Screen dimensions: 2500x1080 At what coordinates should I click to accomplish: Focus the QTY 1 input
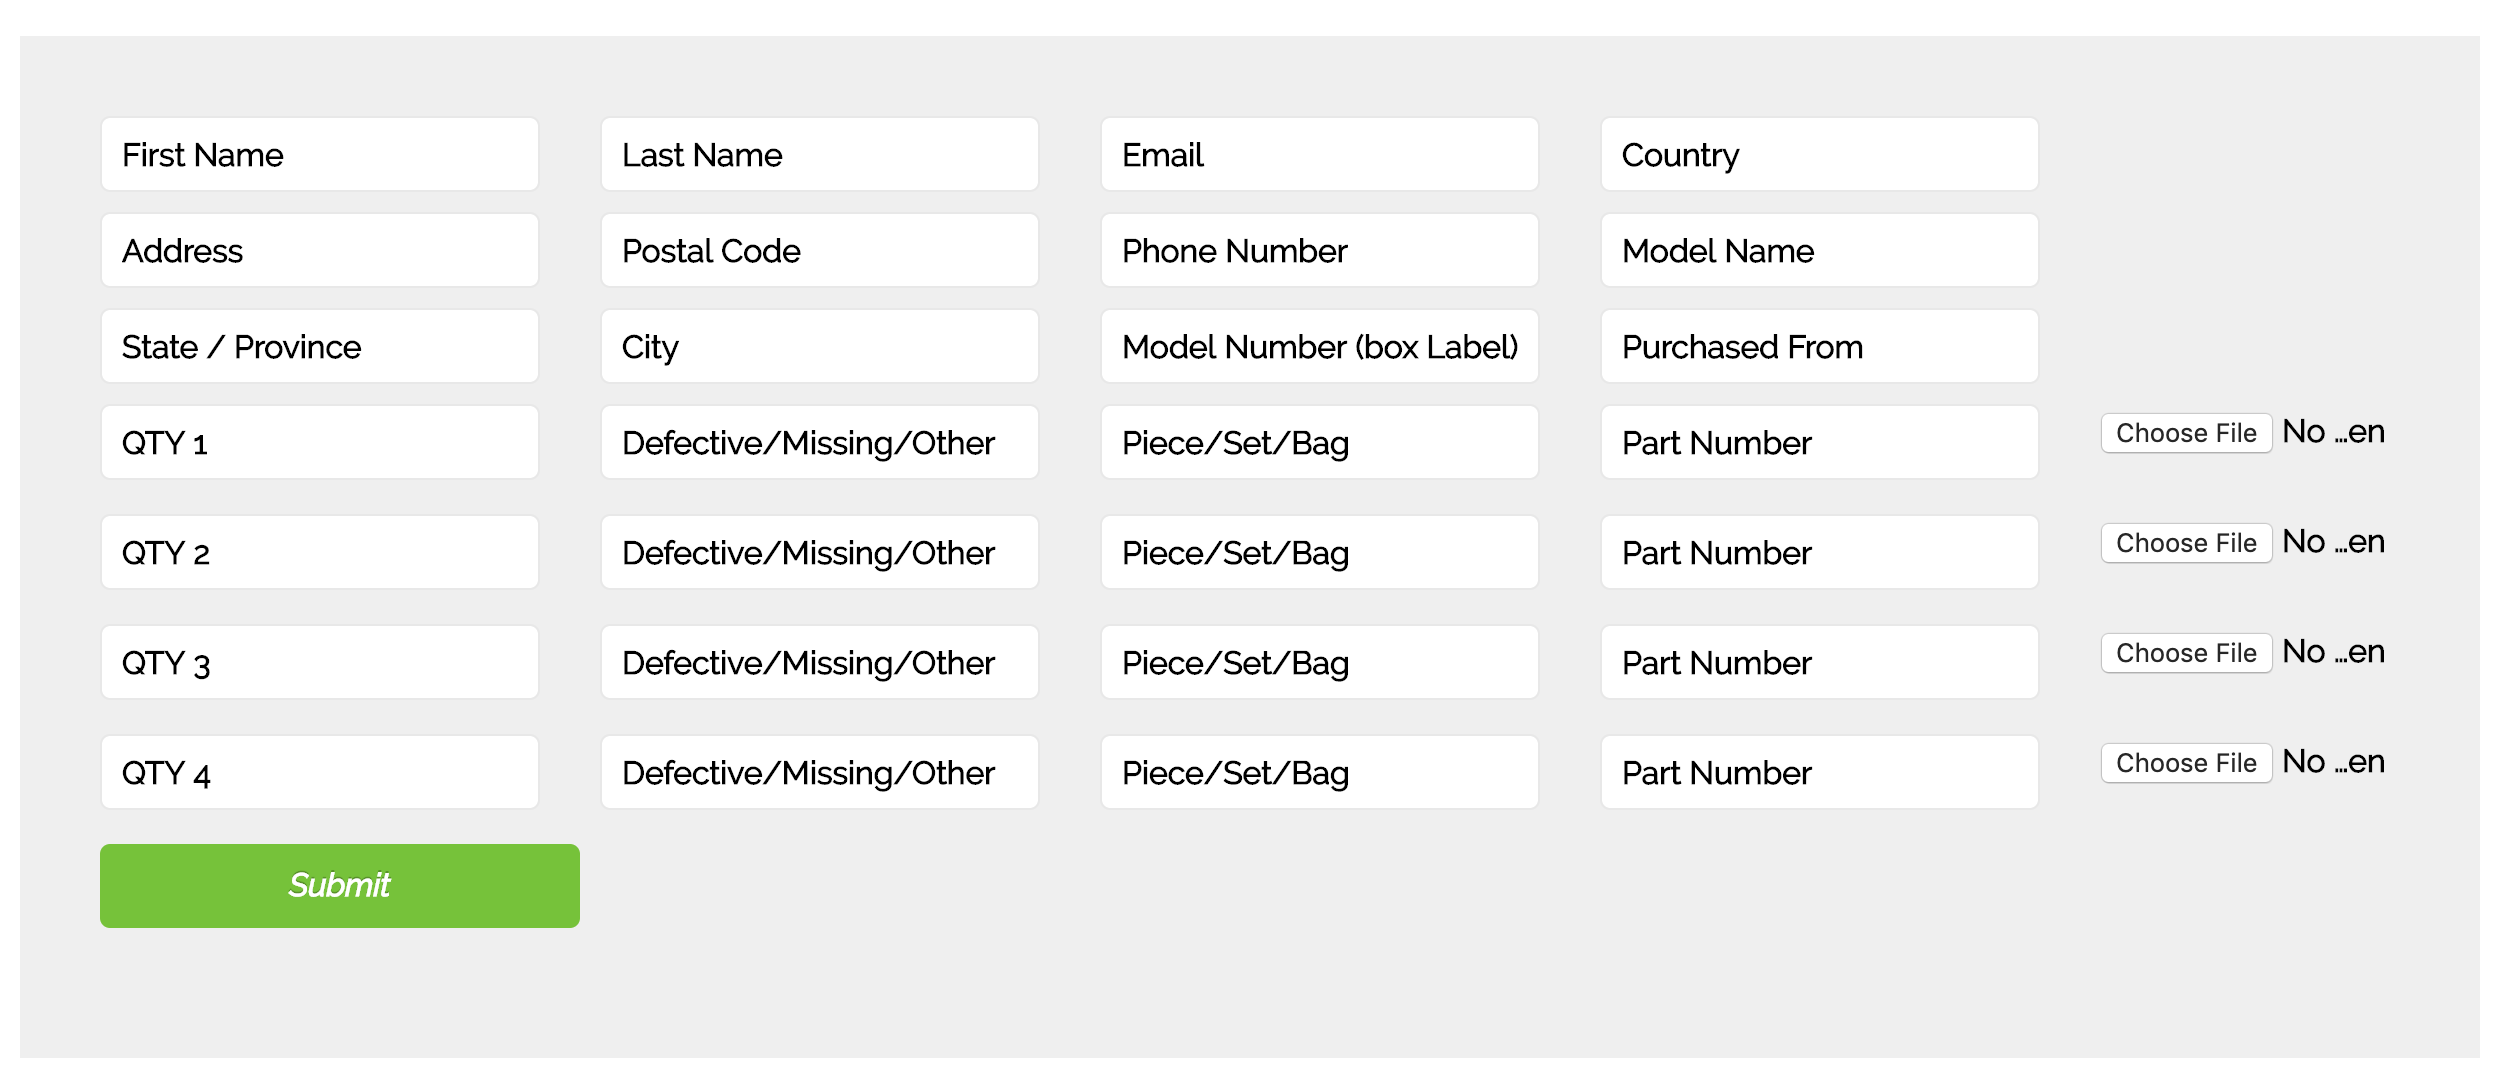coord(319,443)
